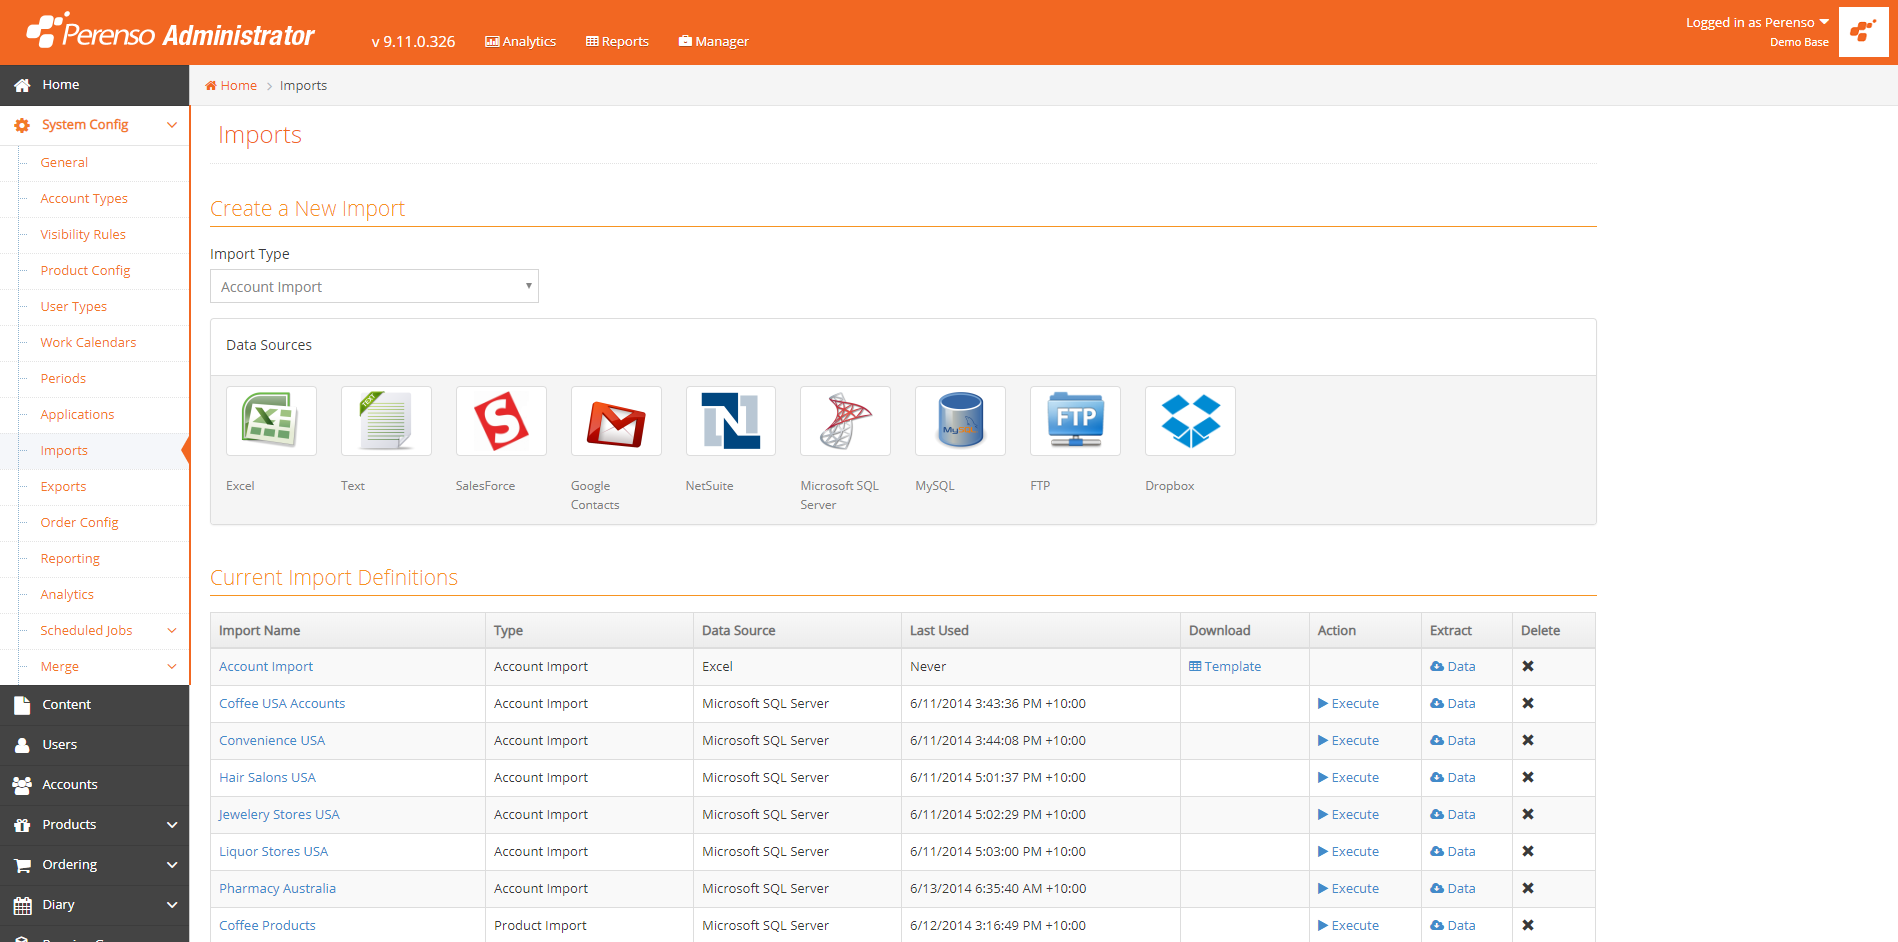Open the Accounts sidebar section
Screen dimensions: 1898x942
tap(94, 785)
